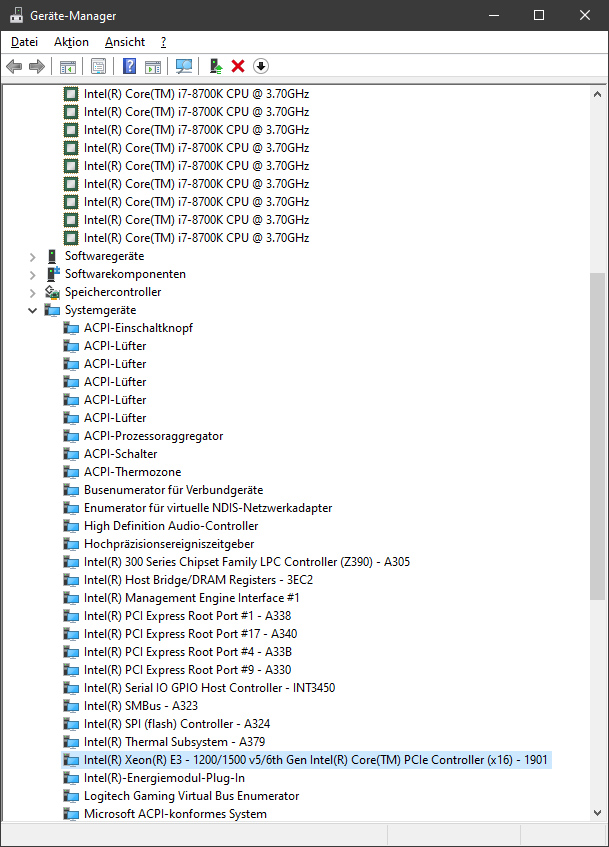Select Enumerator für virtuelle NDIS-Netzwerkadapter
609x847 pixels.
click(x=208, y=508)
